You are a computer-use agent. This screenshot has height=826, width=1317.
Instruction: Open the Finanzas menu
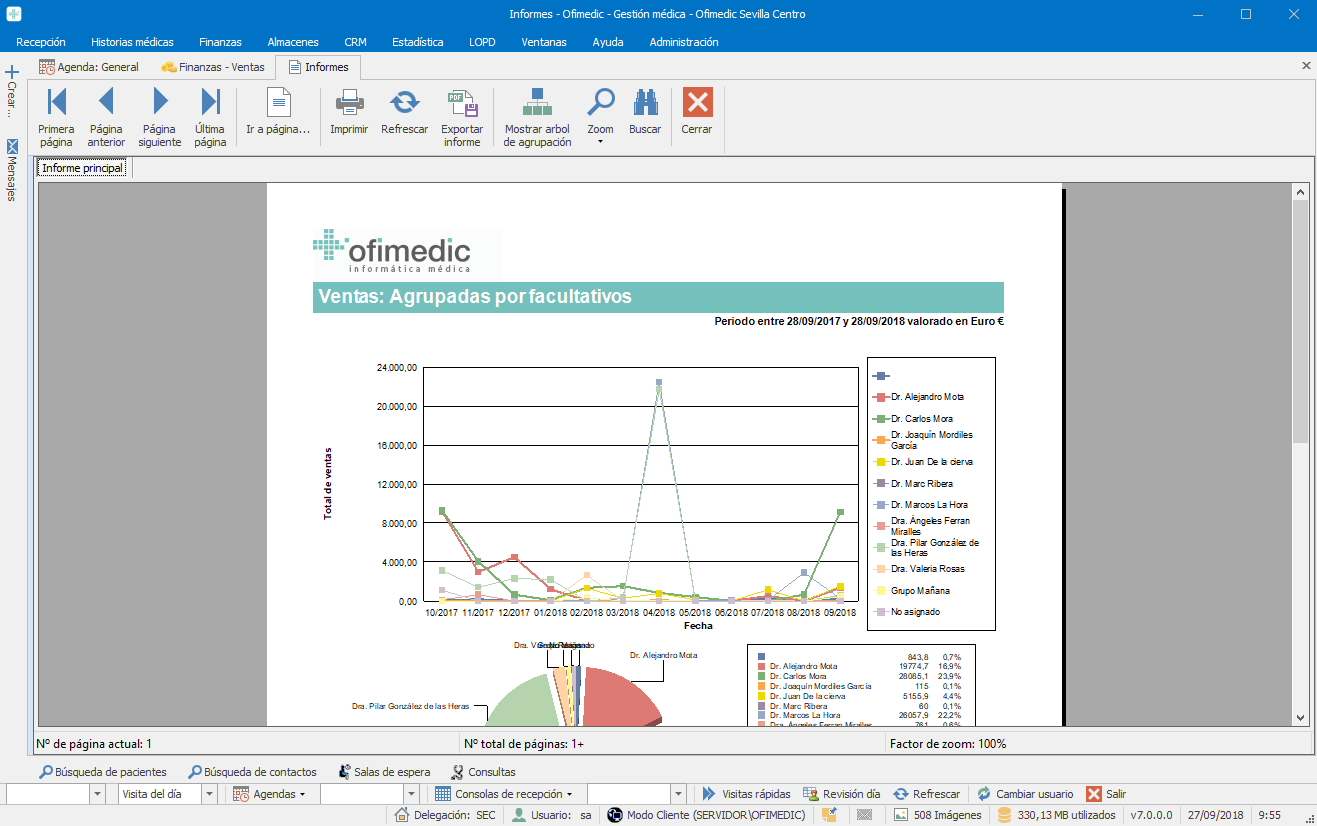tap(220, 42)
